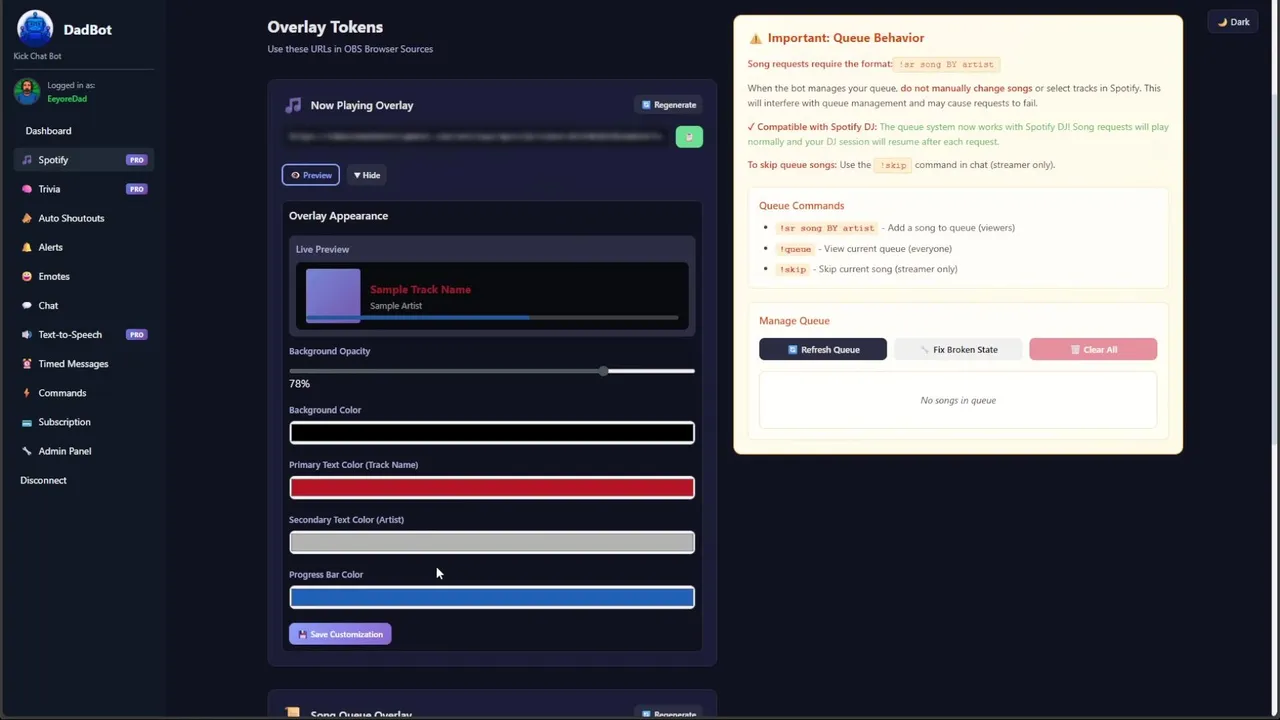Click the warning triangle icon in Queue Behavior
Screen dimensions: 1280x720
click(x=756, y=38)
